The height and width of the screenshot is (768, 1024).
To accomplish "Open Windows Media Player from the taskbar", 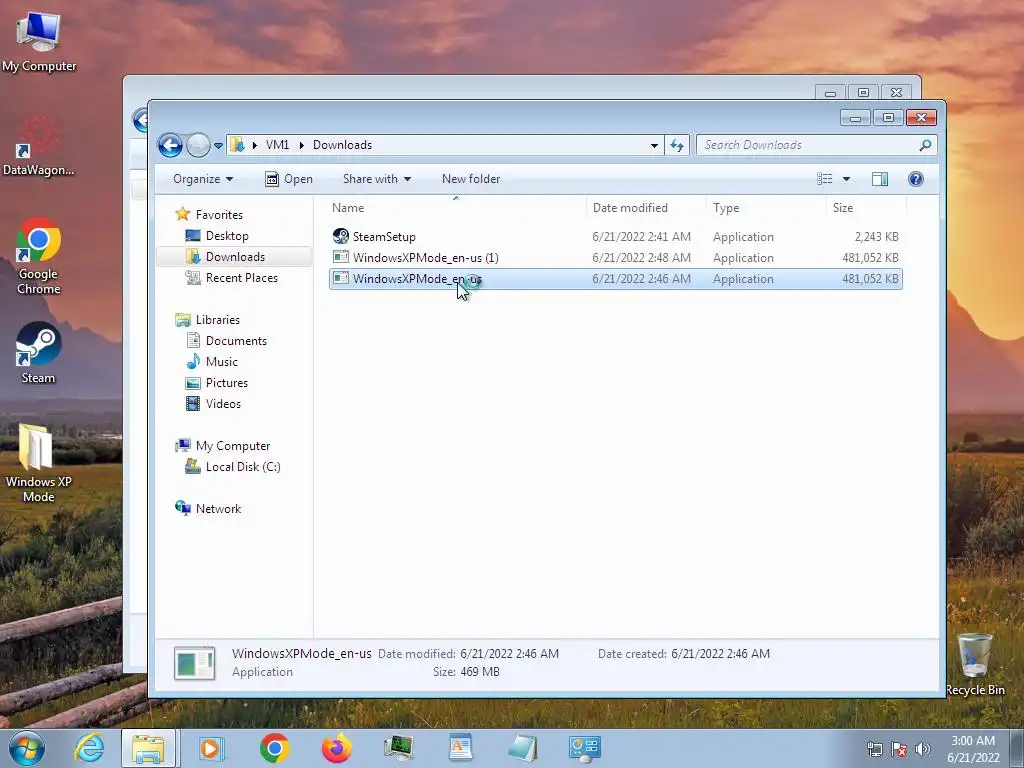I will (x=211, y=748).
